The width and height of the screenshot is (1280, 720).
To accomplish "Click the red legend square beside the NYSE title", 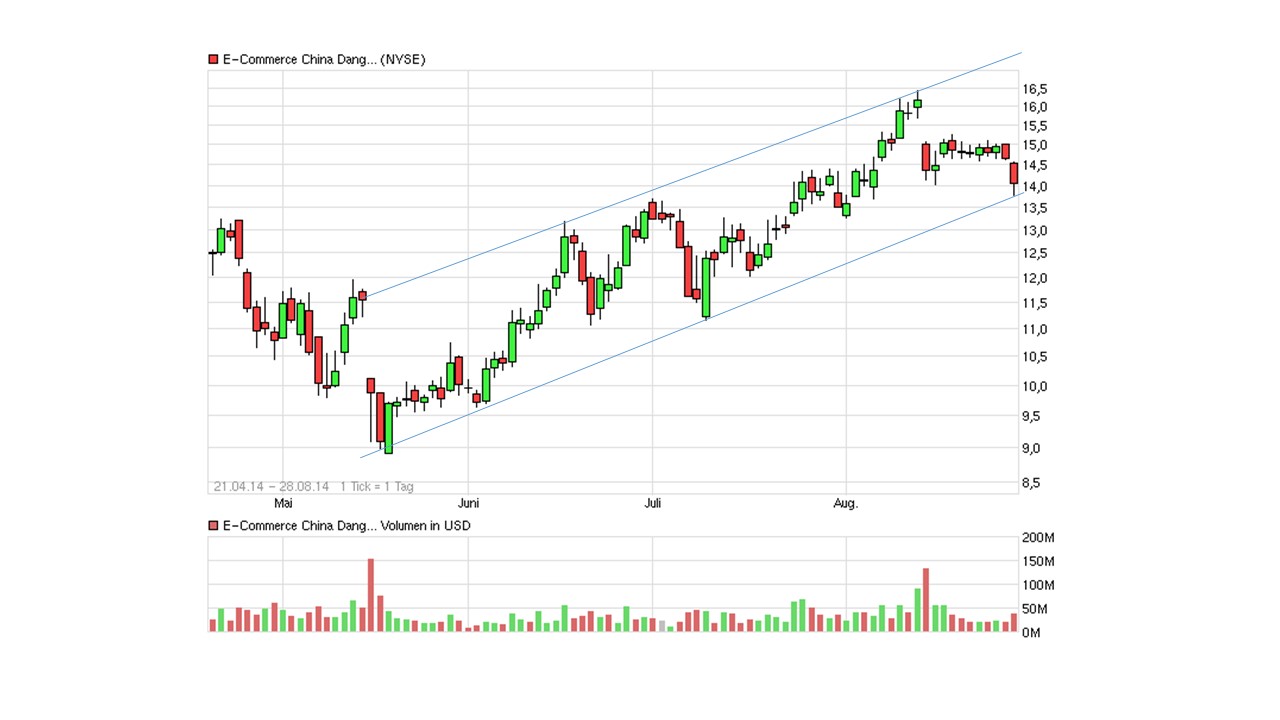I will click(x=213, y=60).
